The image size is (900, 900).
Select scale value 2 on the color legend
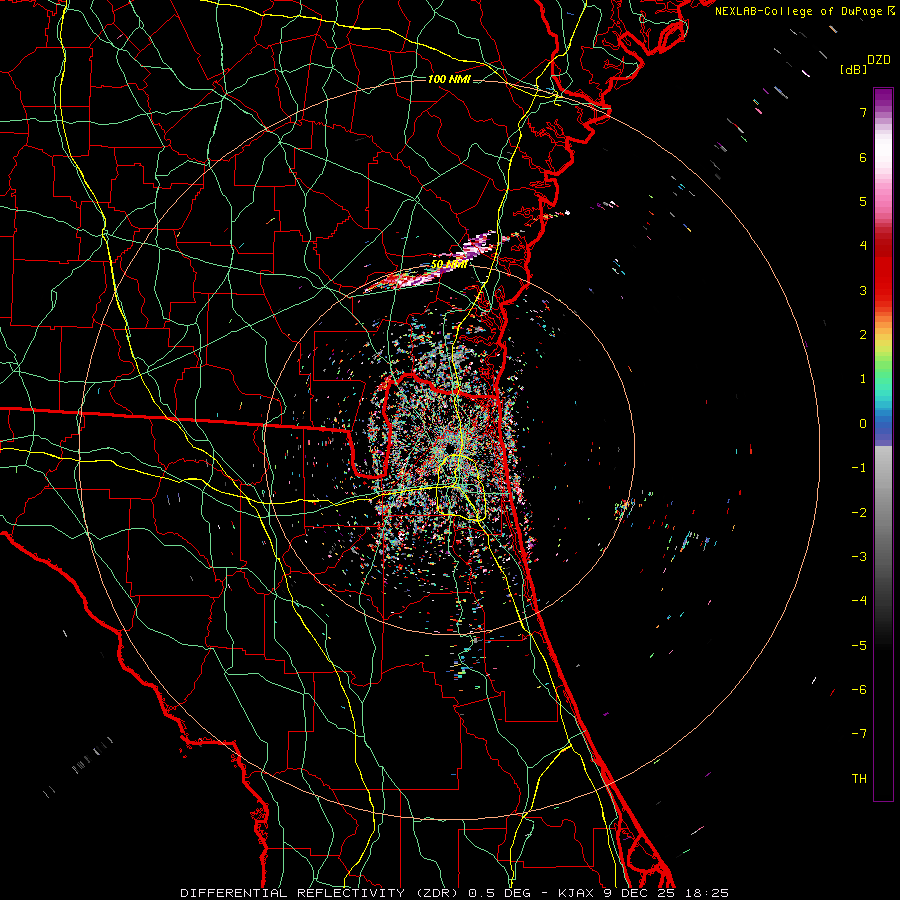tap(863, 335)
